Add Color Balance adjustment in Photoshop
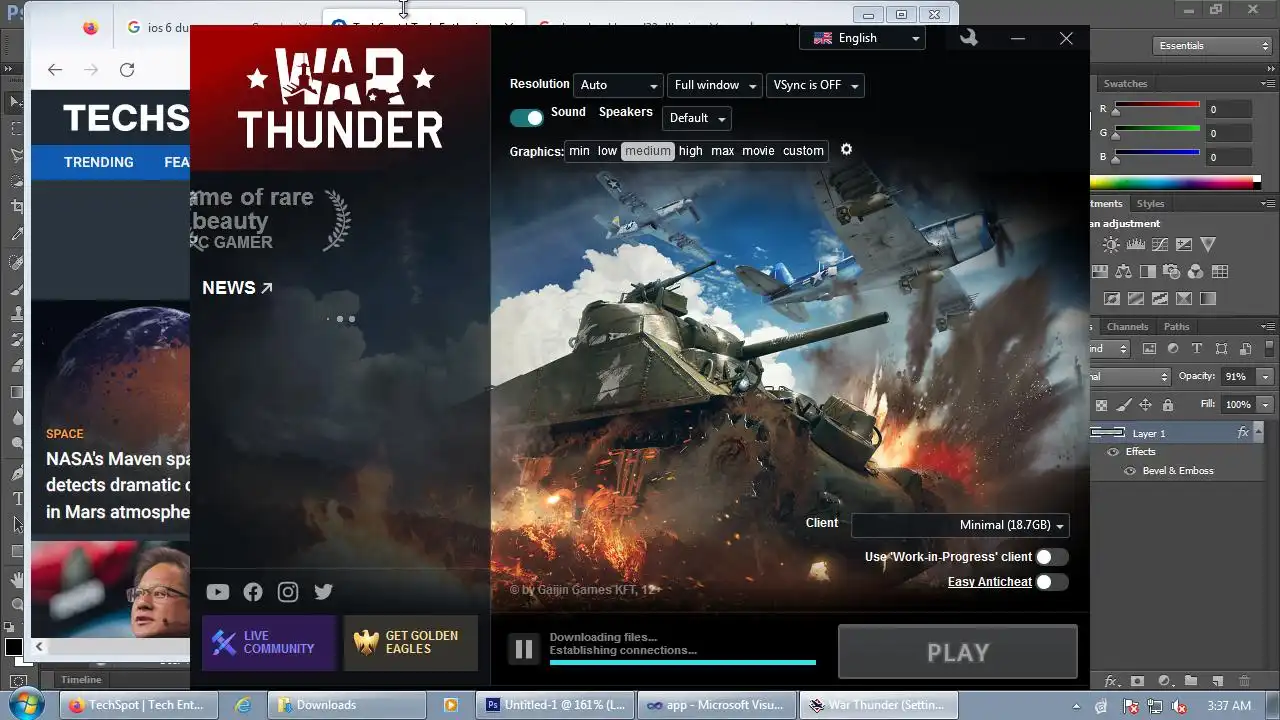The width and height of the screenshot is (1280, 720). [x=1124, y=271]
